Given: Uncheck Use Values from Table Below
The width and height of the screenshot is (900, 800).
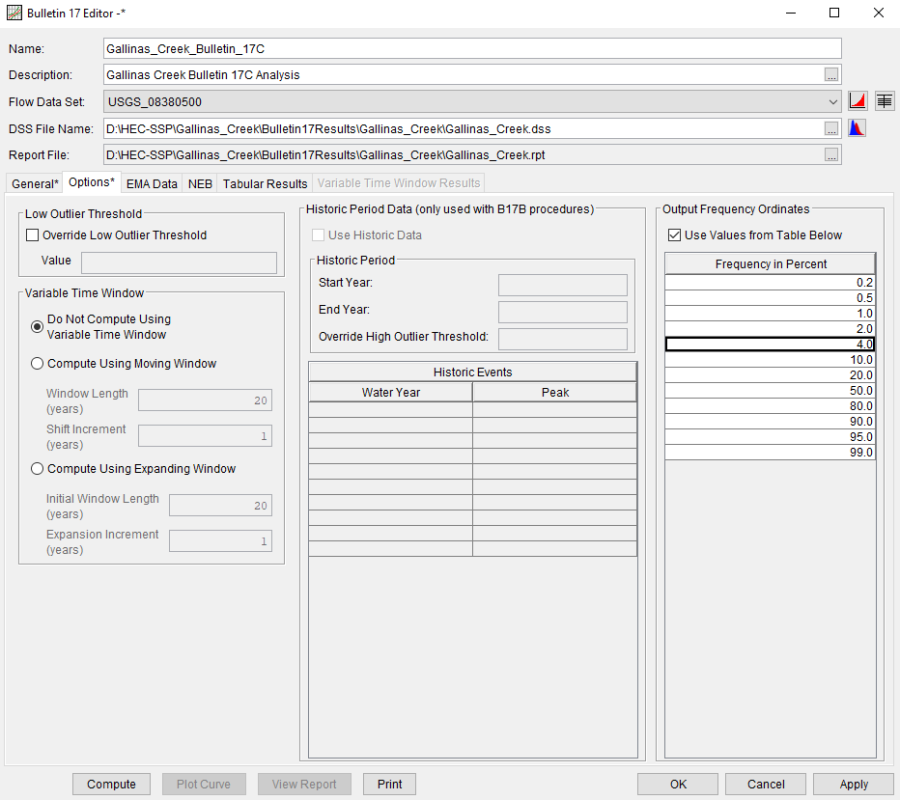Looking at the screenshot, I should [674, 235].
